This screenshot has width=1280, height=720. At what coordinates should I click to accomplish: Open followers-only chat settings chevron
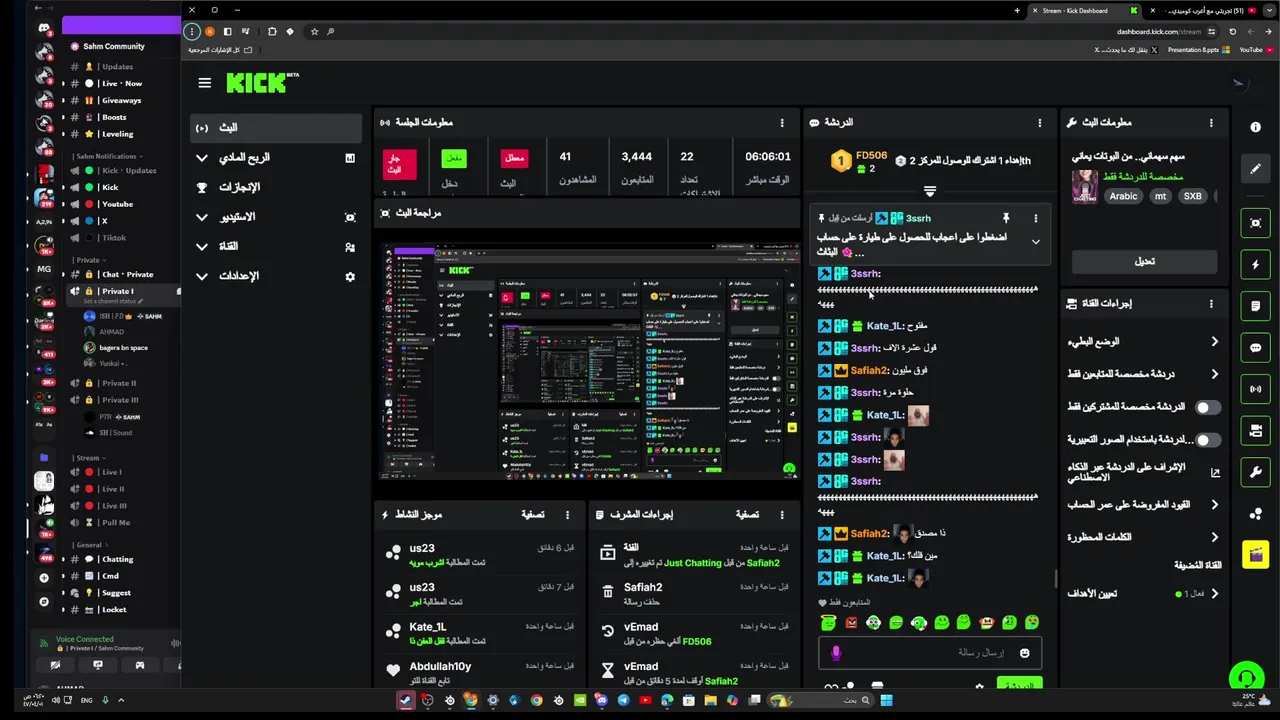click(x=1214, y=374)
